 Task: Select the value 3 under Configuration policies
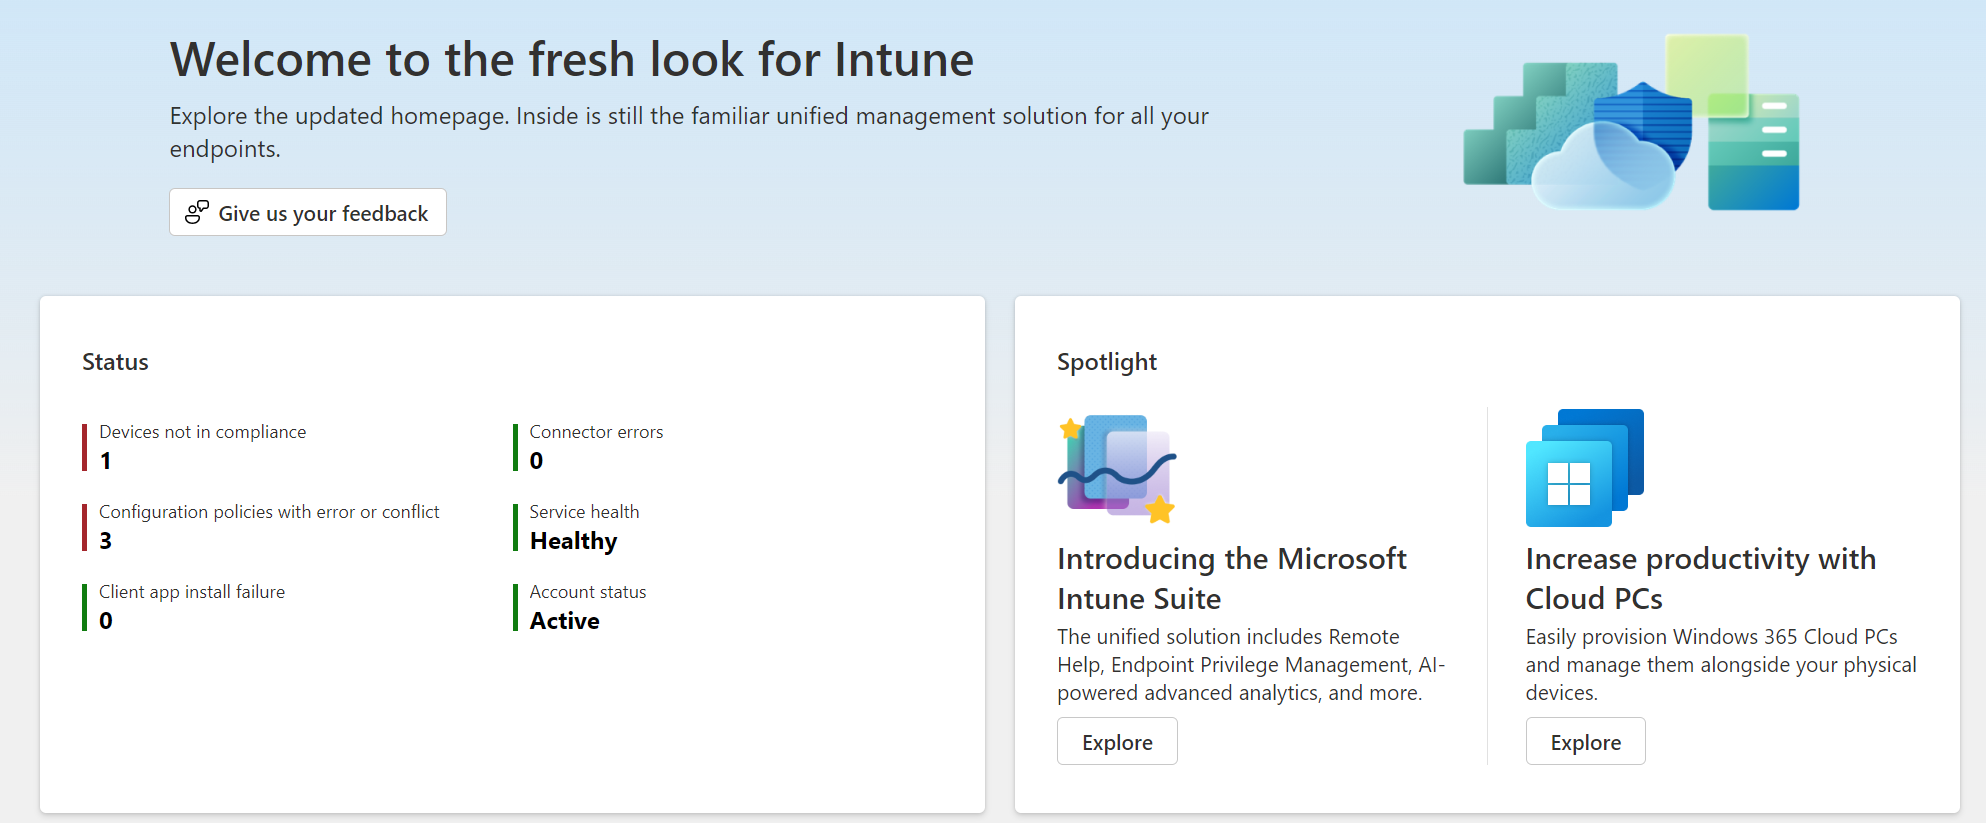(106, 541)
